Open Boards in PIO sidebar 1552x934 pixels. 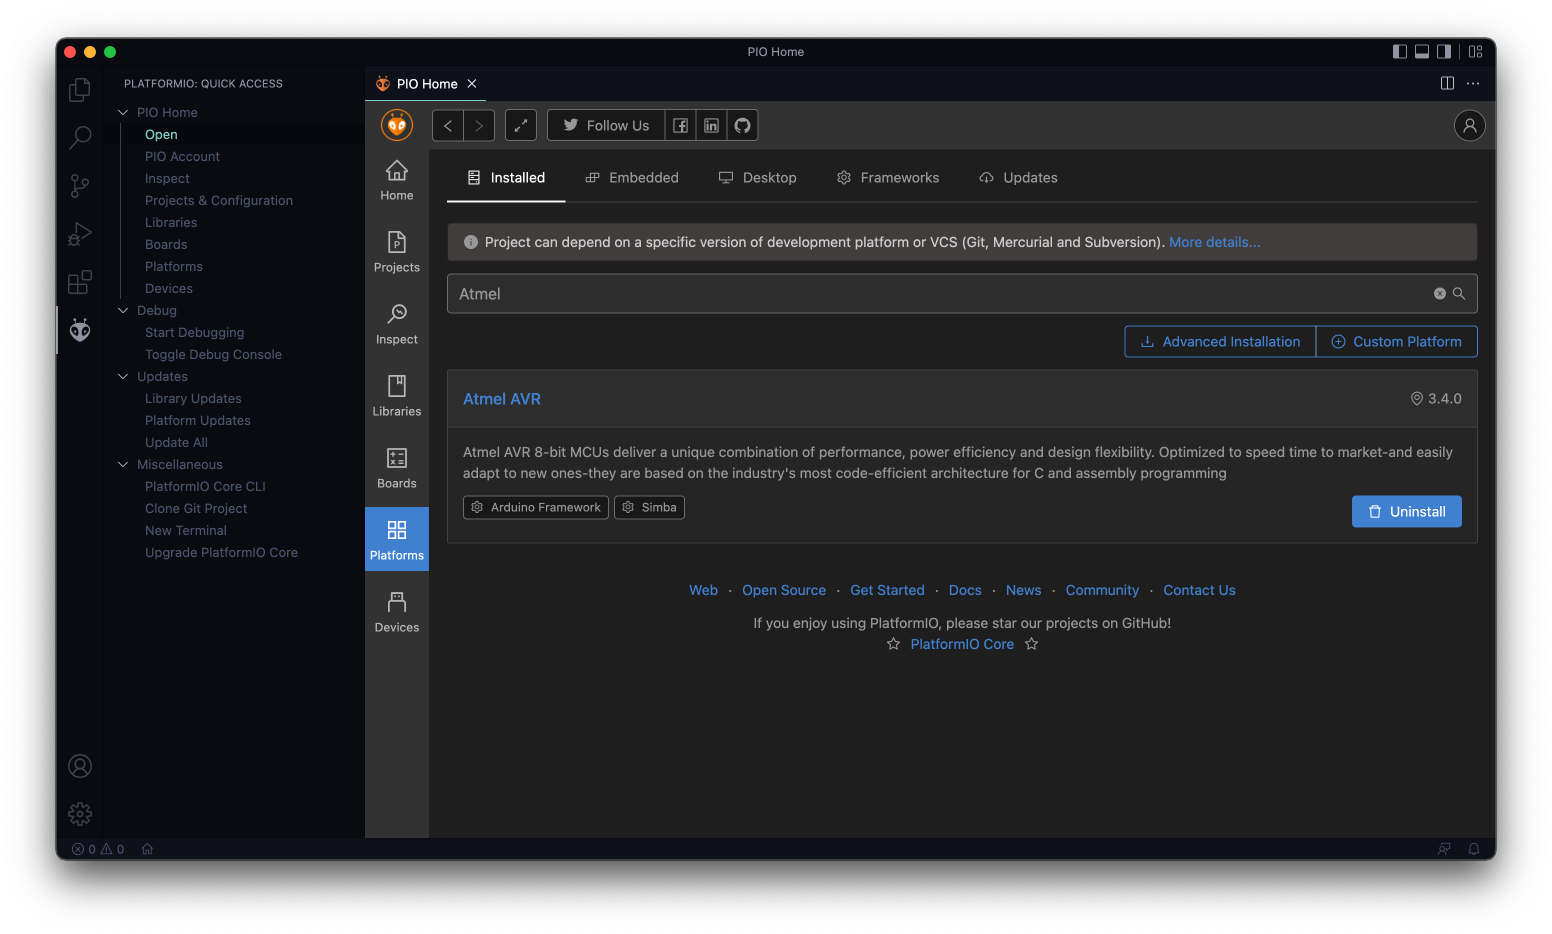pyautogui.click(x=397, y=469)
